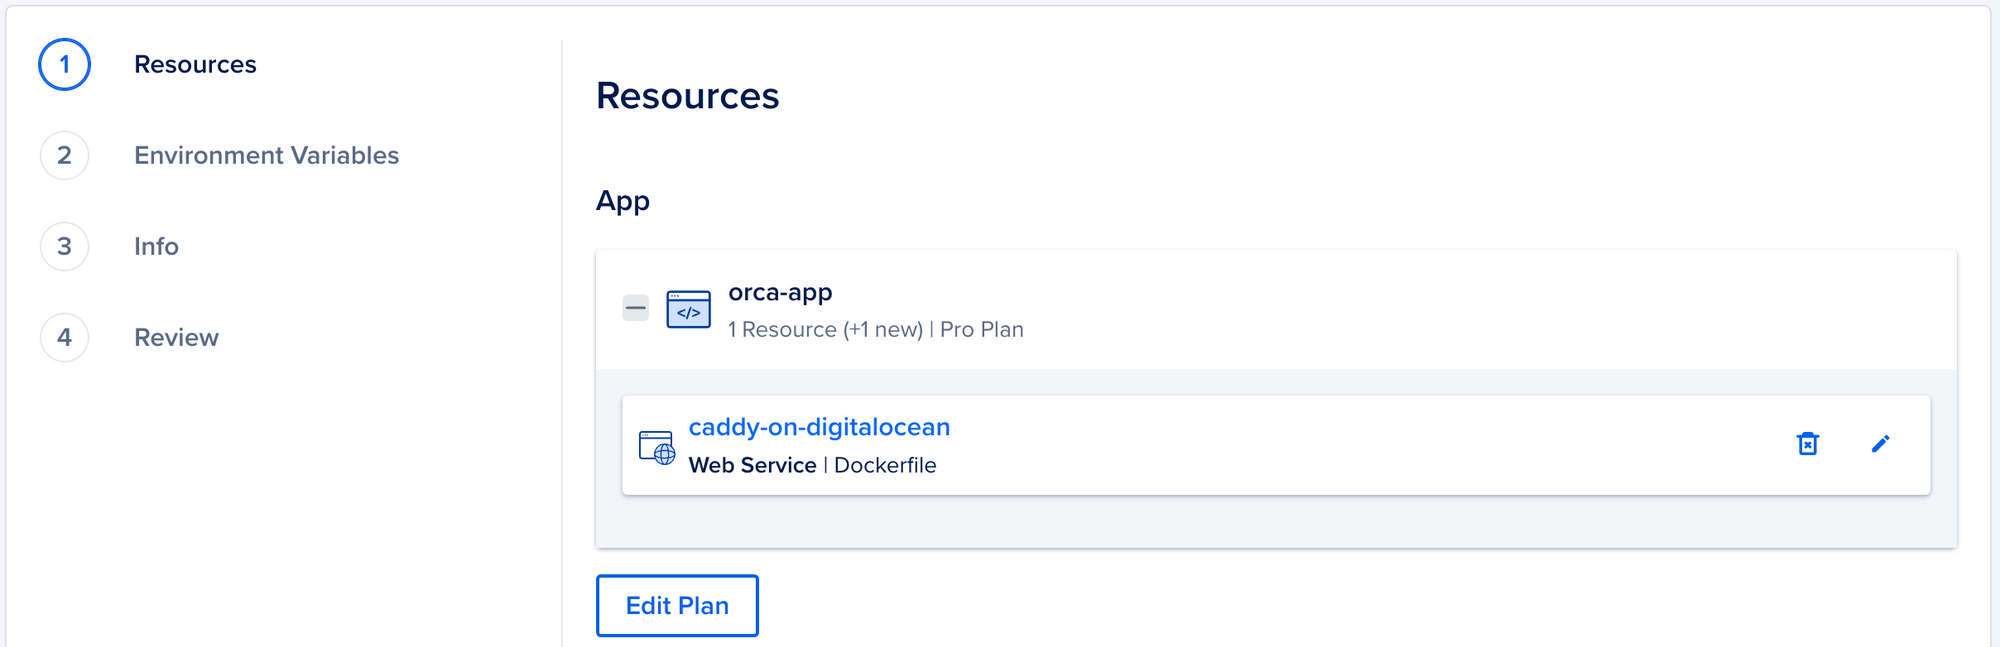Collapse the orca-app group with the minus button
Image resolution: width=2000 pixels, height=647 pixels.
[634, 308]
